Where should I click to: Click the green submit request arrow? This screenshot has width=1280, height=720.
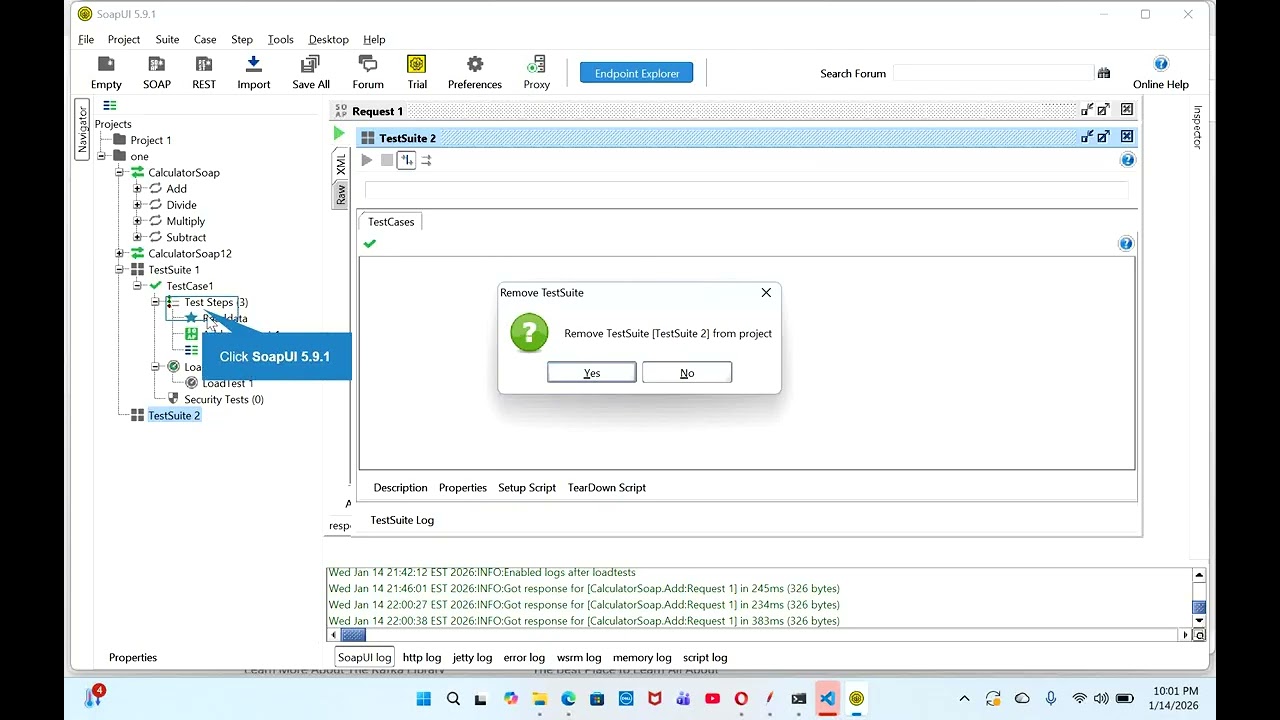click(339, 134)
